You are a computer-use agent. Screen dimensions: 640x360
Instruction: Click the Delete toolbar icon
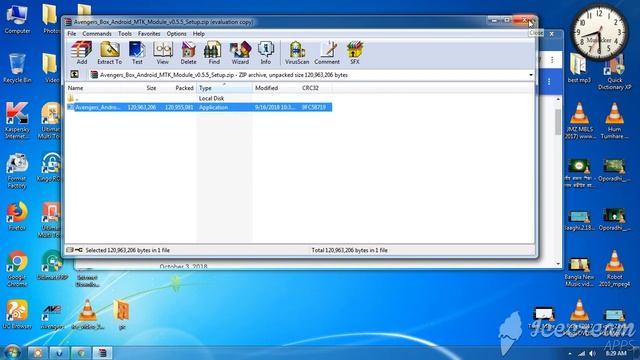pyautogui.click(x=188, y=53)
